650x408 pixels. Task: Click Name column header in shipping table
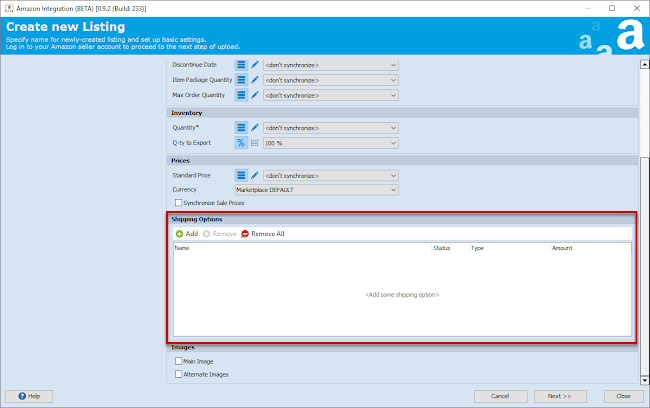coord(302,248)
